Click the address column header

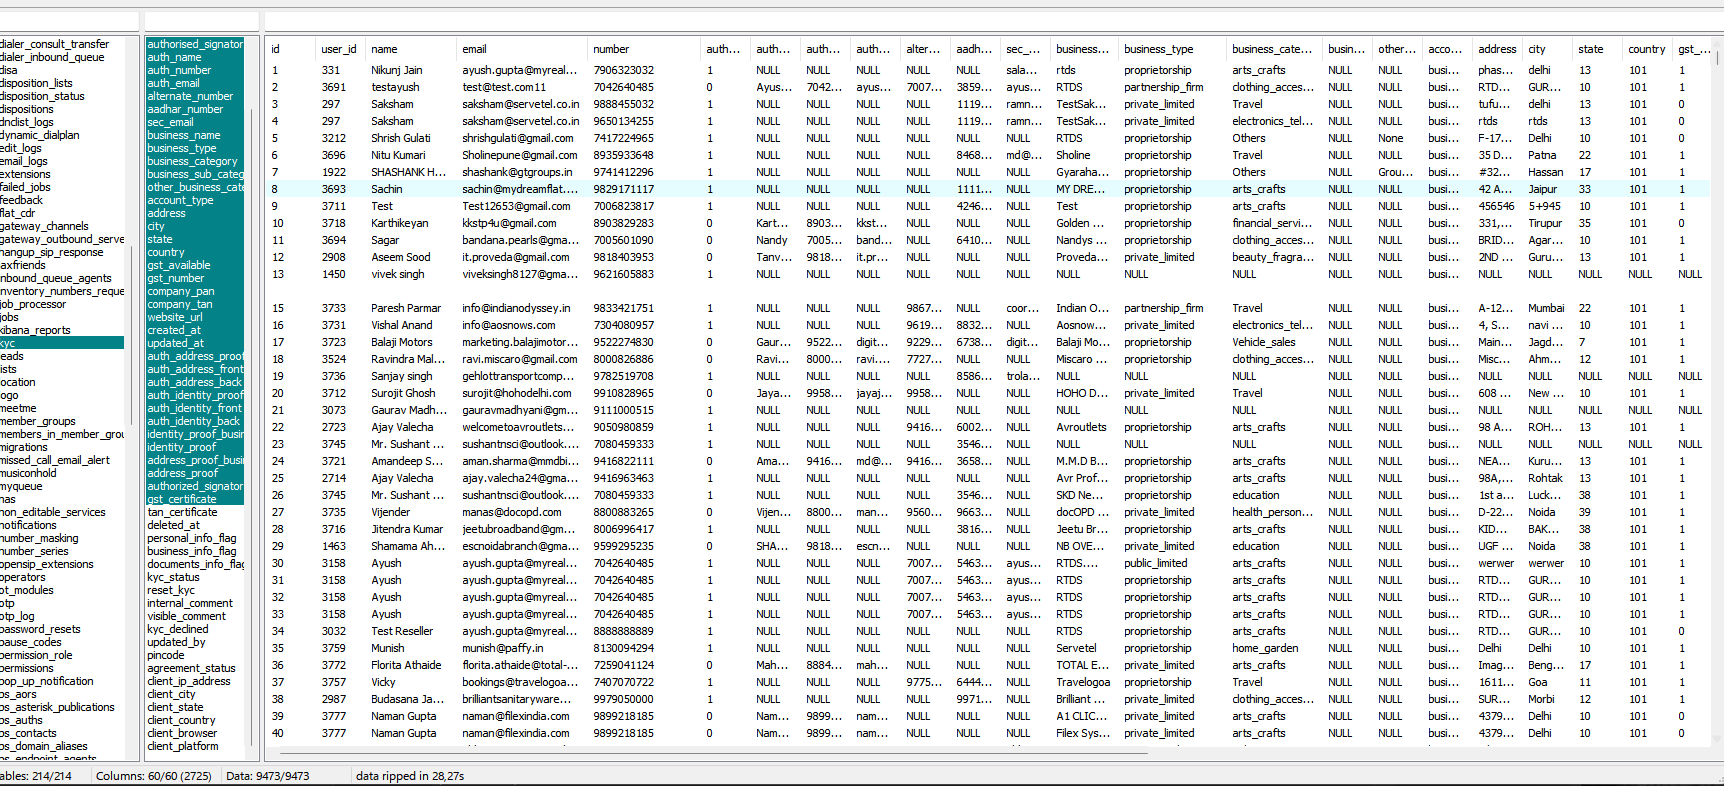coord(1498,49)
